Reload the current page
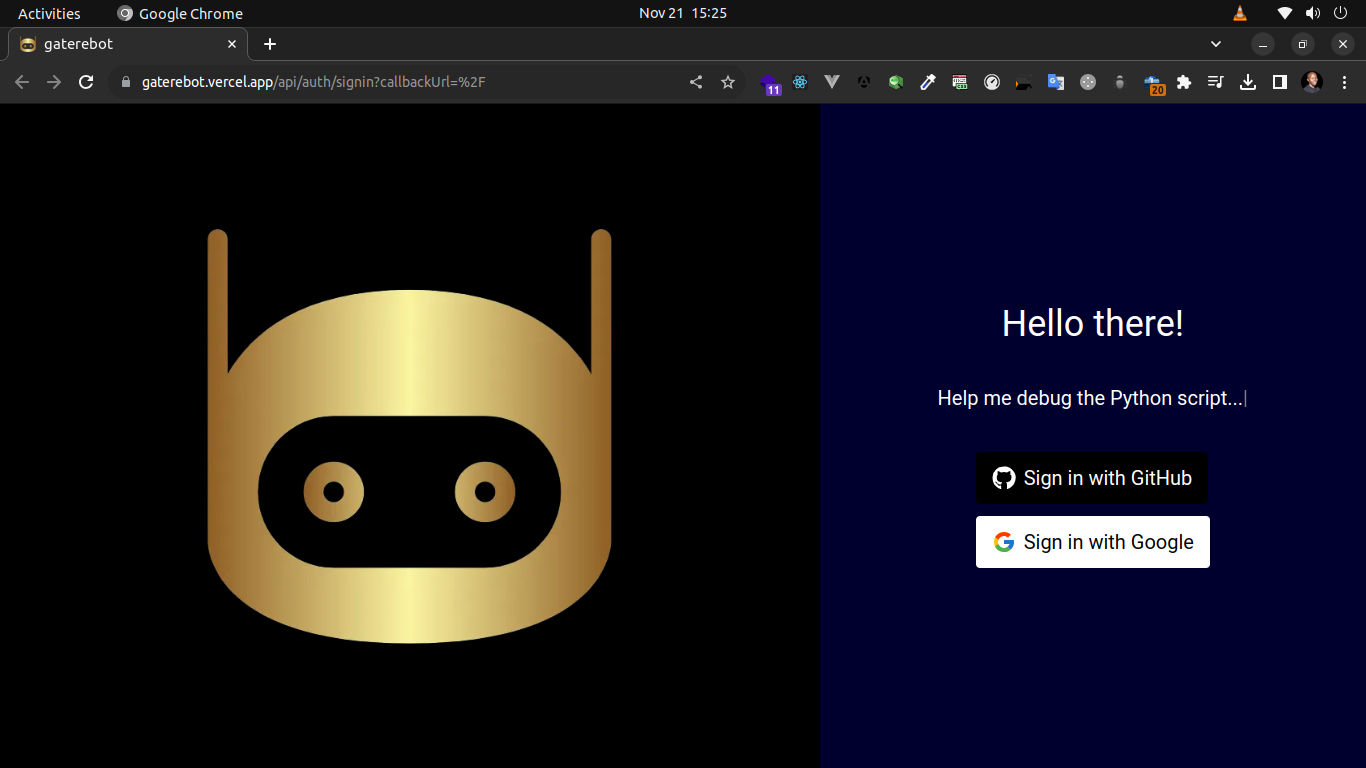The width and height of the screenshot is (1366, 768). pos(87,82)
